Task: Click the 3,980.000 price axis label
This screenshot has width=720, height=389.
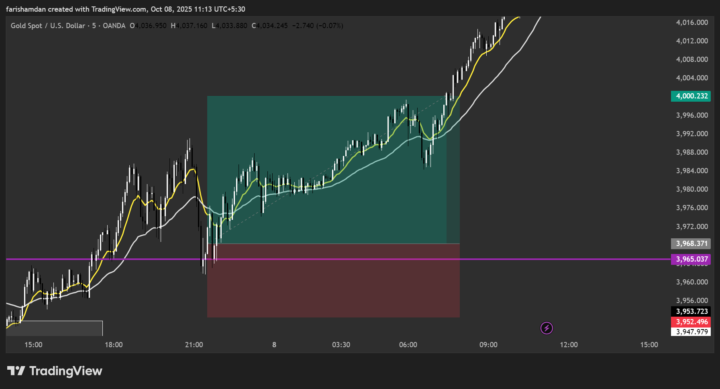Action: 692,189
